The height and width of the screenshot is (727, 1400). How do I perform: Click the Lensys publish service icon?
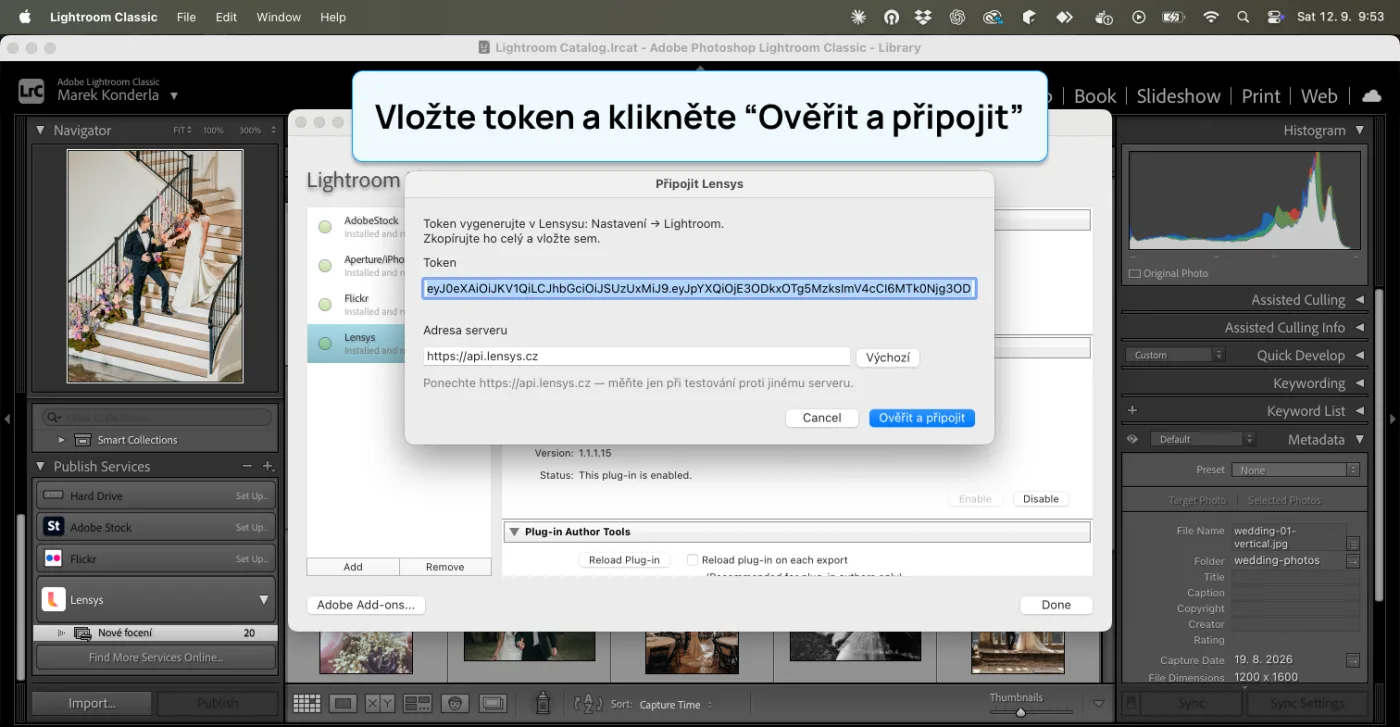point(53,599)
